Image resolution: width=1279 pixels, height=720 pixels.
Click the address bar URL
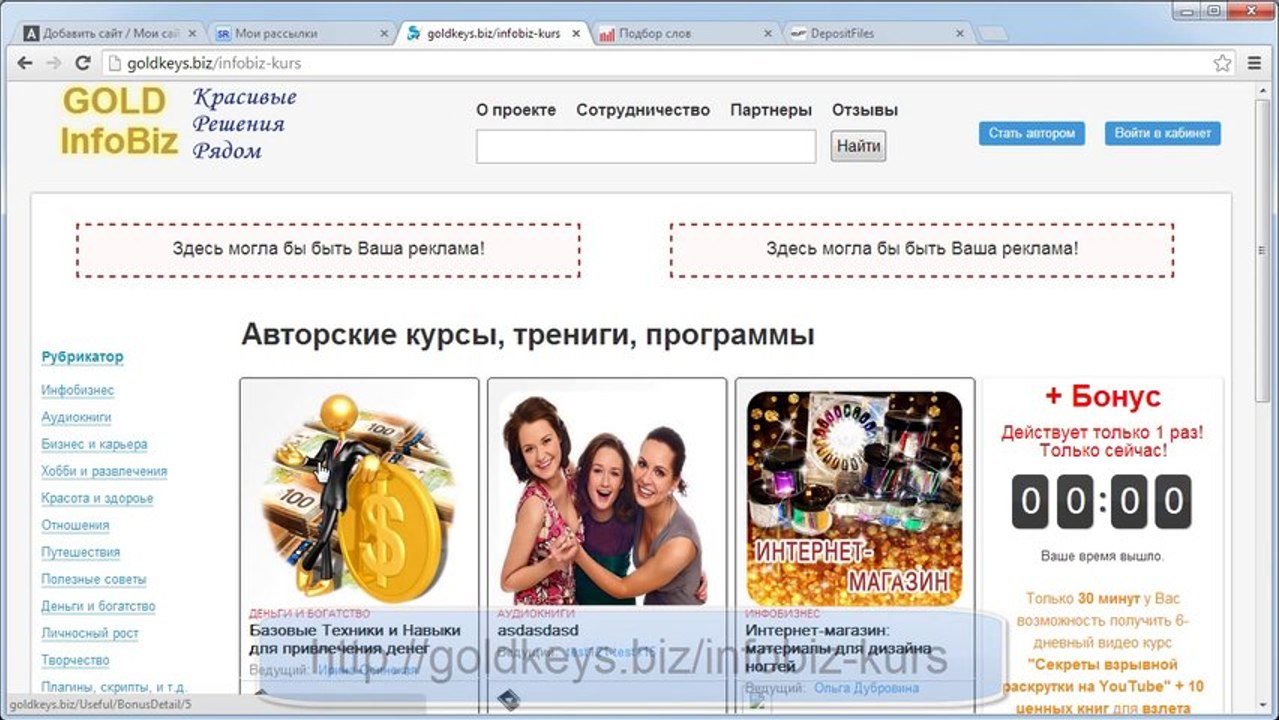(214, 63)
